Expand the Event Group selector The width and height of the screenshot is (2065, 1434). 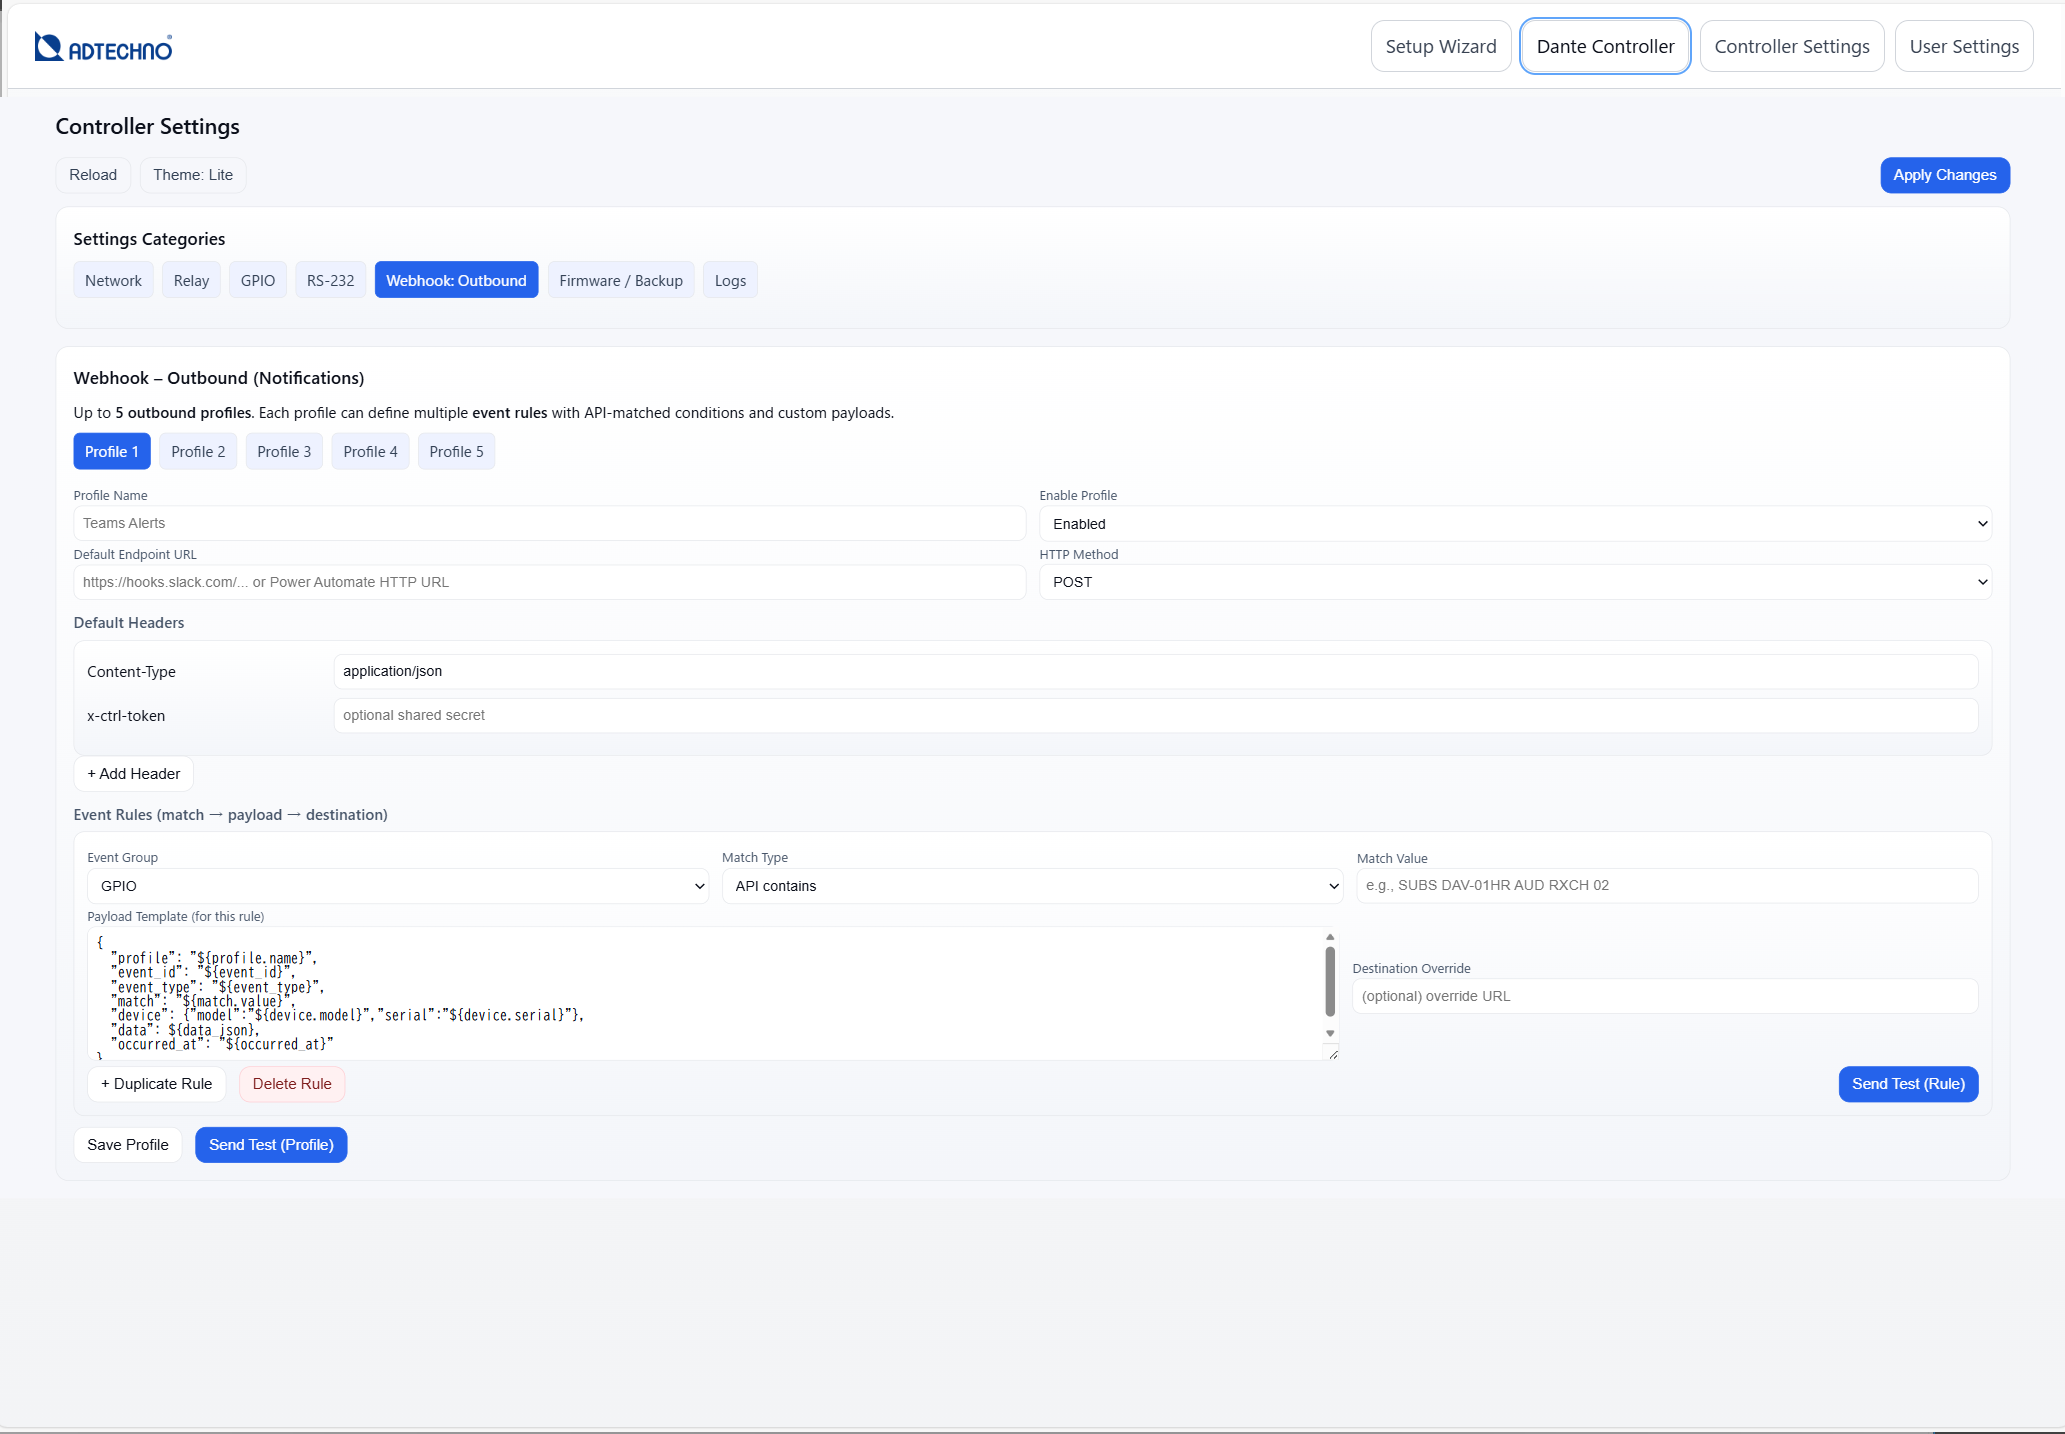[x=396, y=886]
